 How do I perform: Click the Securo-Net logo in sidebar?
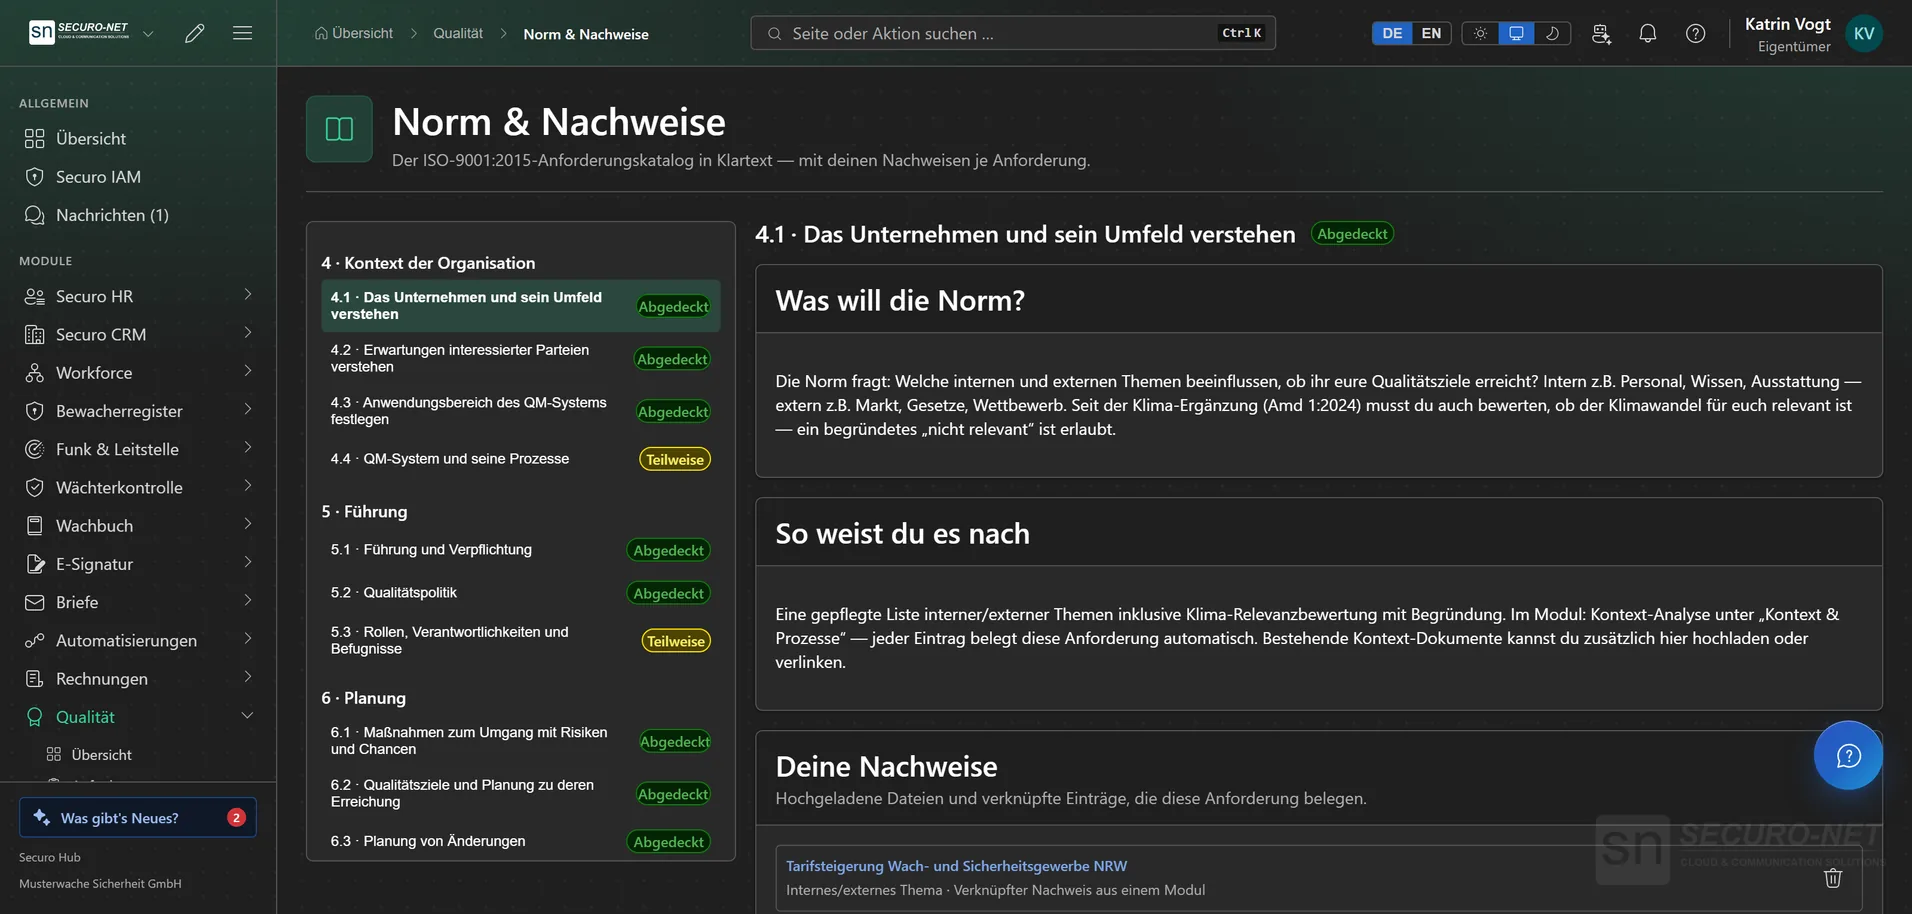(79, 33)
